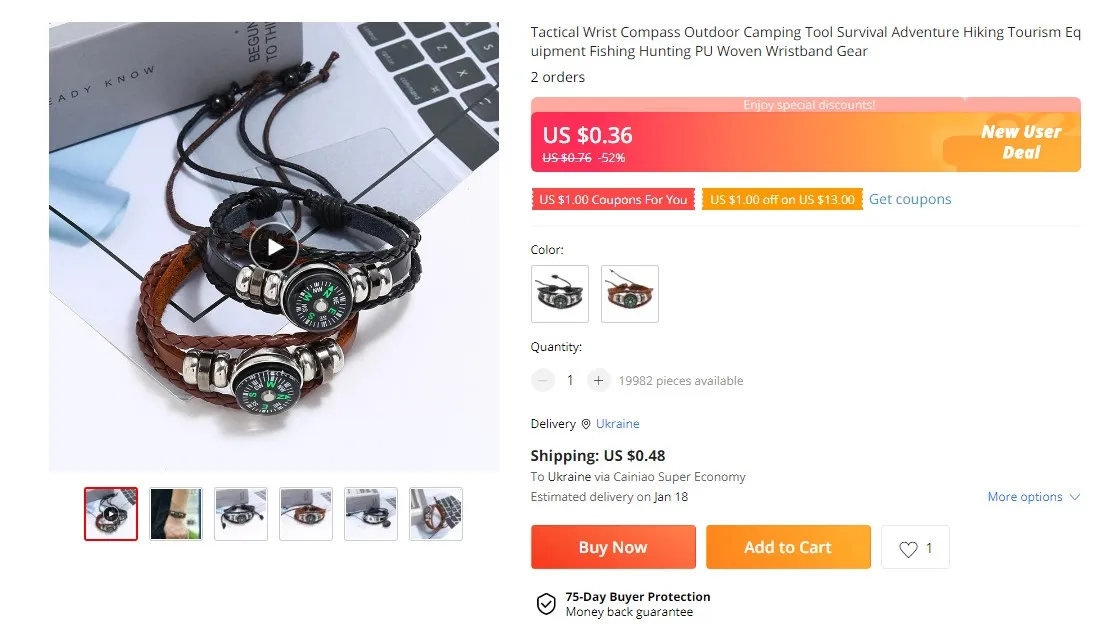Click the Add to Cart button
Viewport: 1104px width, 624px height.
click(788, 547)
